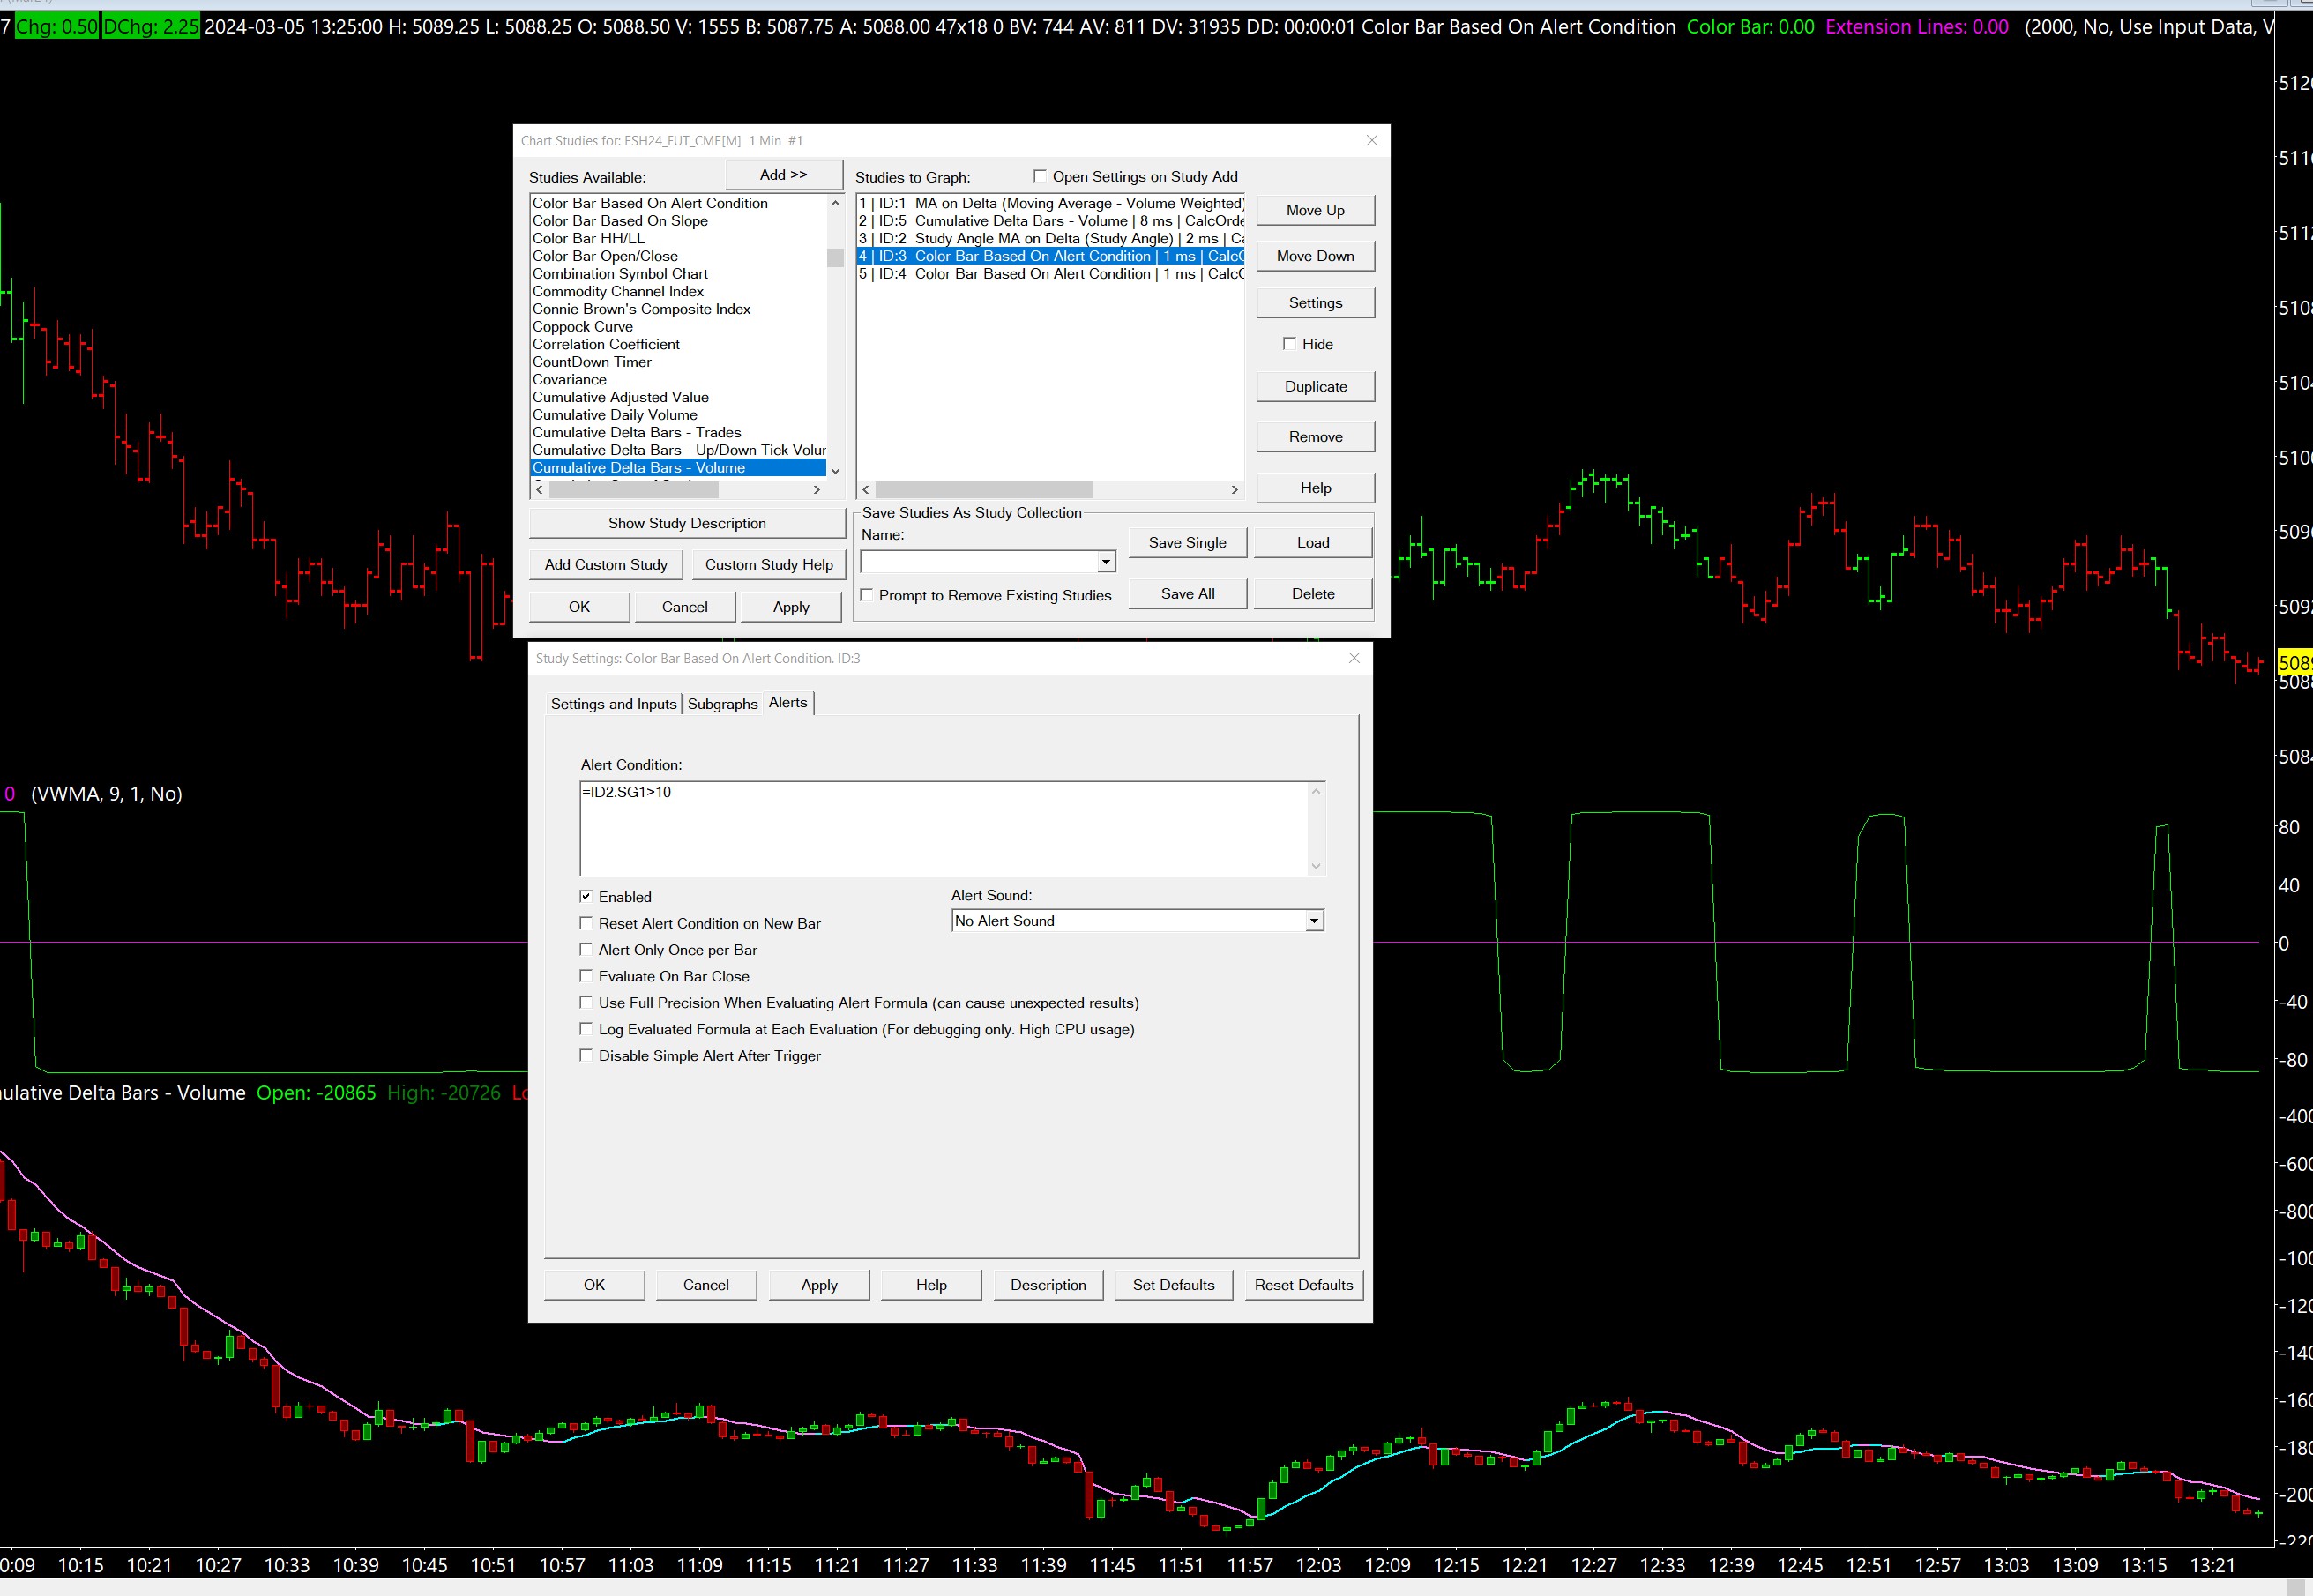This screenshot has width=2313, height=1596.
Task: Click inside the Alert Condition text box
Action: (943, 828)
